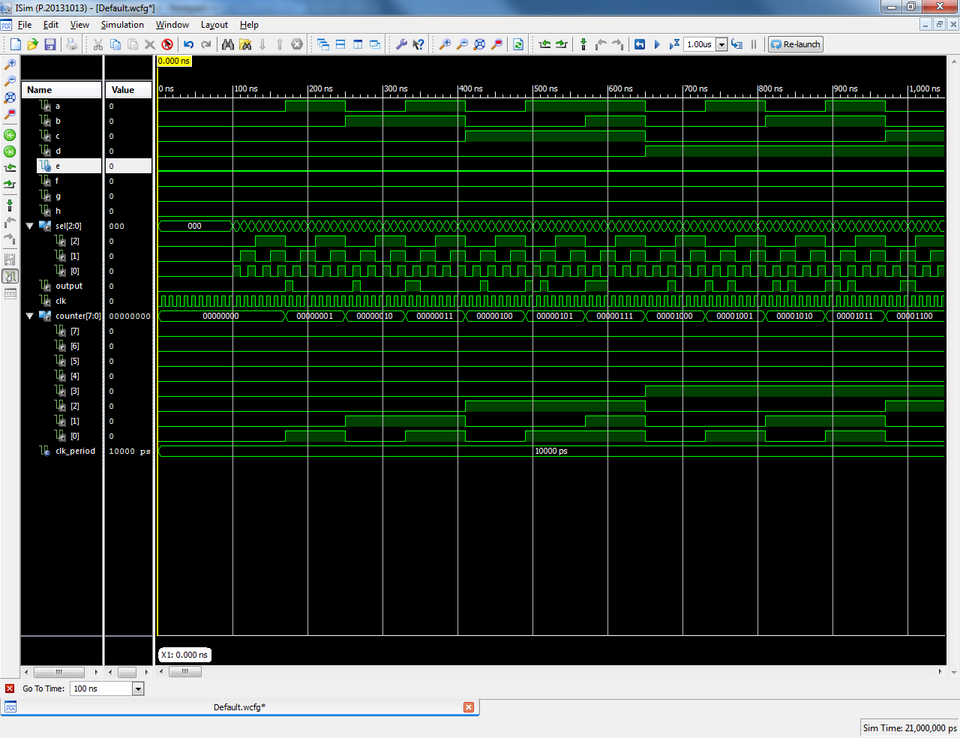Screen dimensions: 960x738
Task: Close the Go To Time bar
Action: (10, 689)
